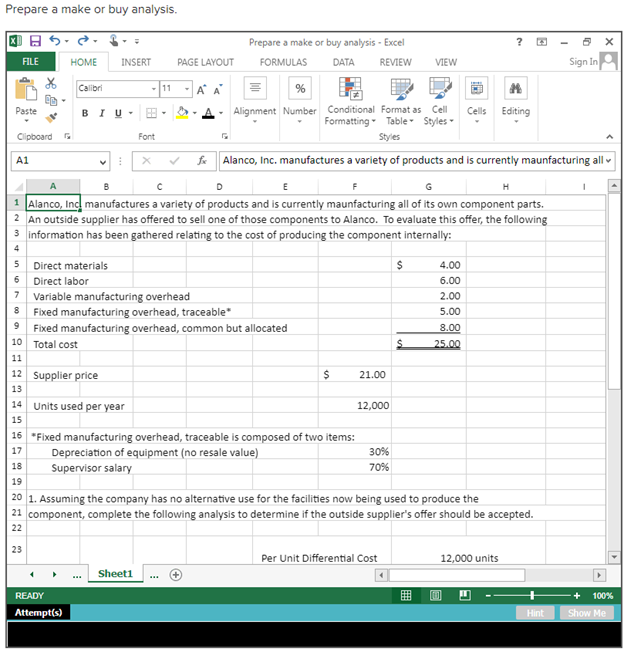Click the Redo arrow icon
This screenshot has width=624, height=652.
pyautogui.click(x=83, y=40)
